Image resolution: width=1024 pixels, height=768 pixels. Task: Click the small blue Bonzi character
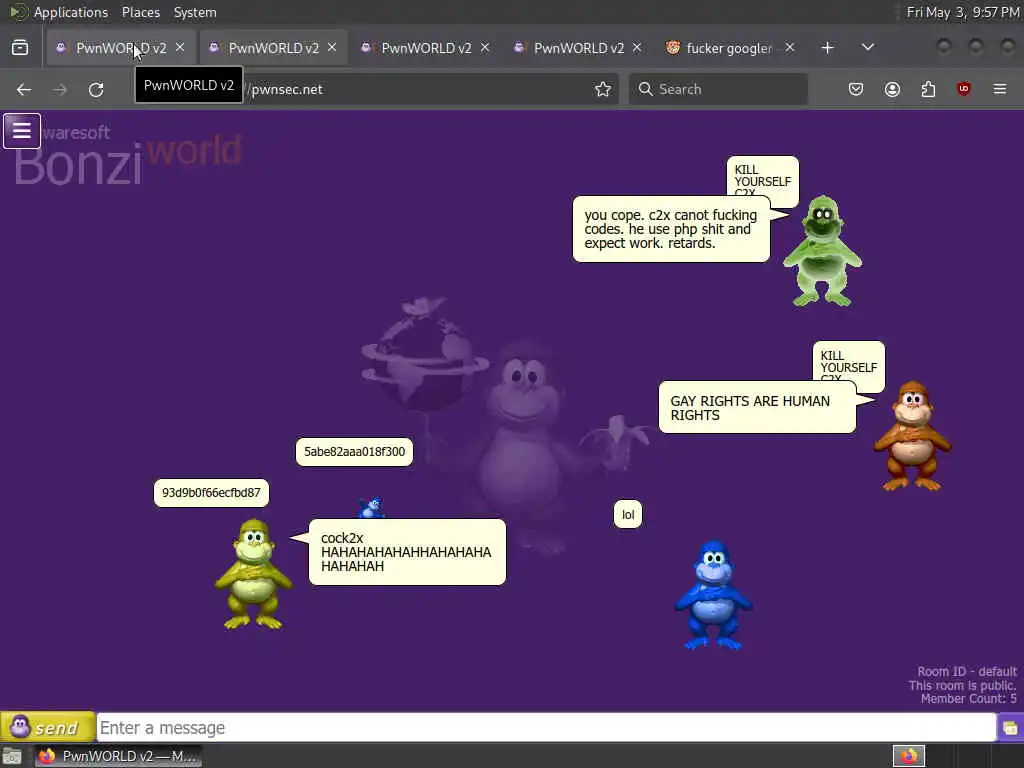pyautogui.click(x=372, y=507)
